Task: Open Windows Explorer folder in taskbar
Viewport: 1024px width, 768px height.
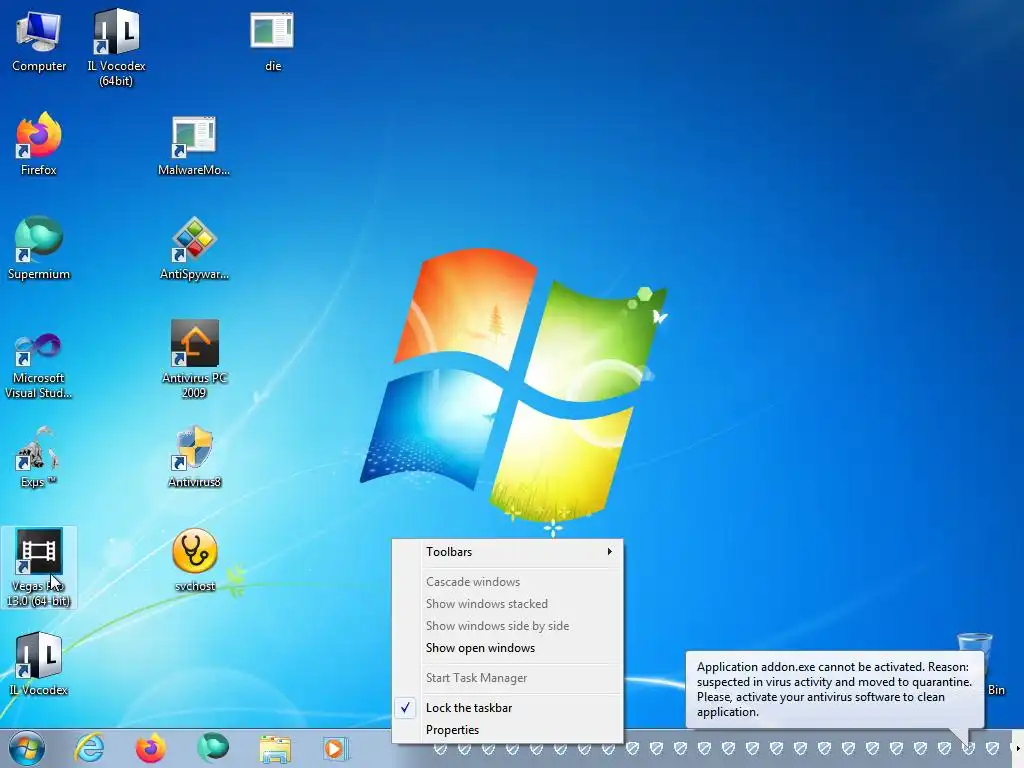Action: pos(275,748)
